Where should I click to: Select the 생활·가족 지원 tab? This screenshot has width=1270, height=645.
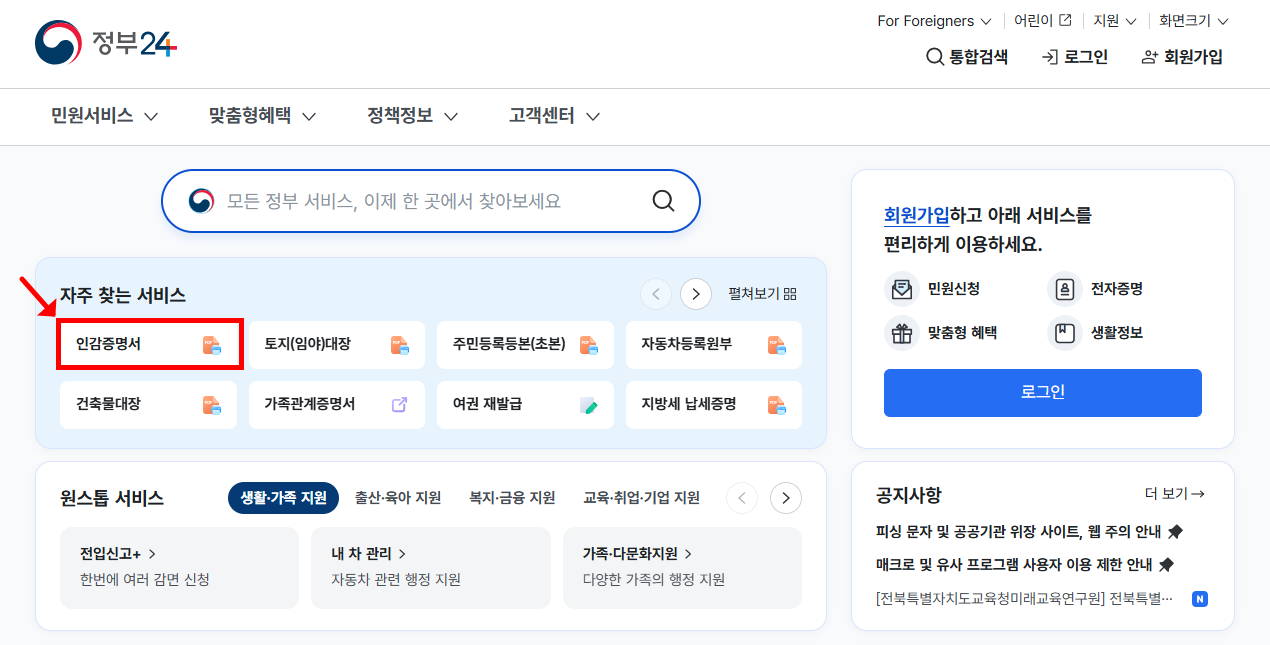(283, 497)
